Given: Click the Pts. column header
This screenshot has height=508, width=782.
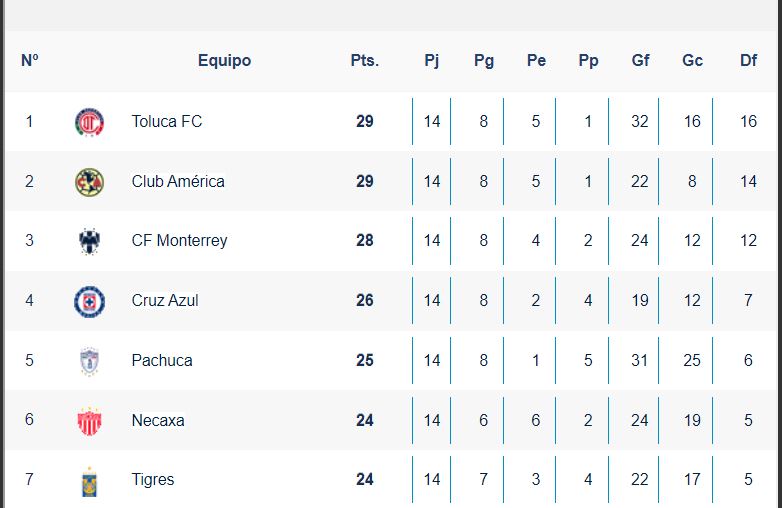Looking at the screenshot, I should (364, 61).
